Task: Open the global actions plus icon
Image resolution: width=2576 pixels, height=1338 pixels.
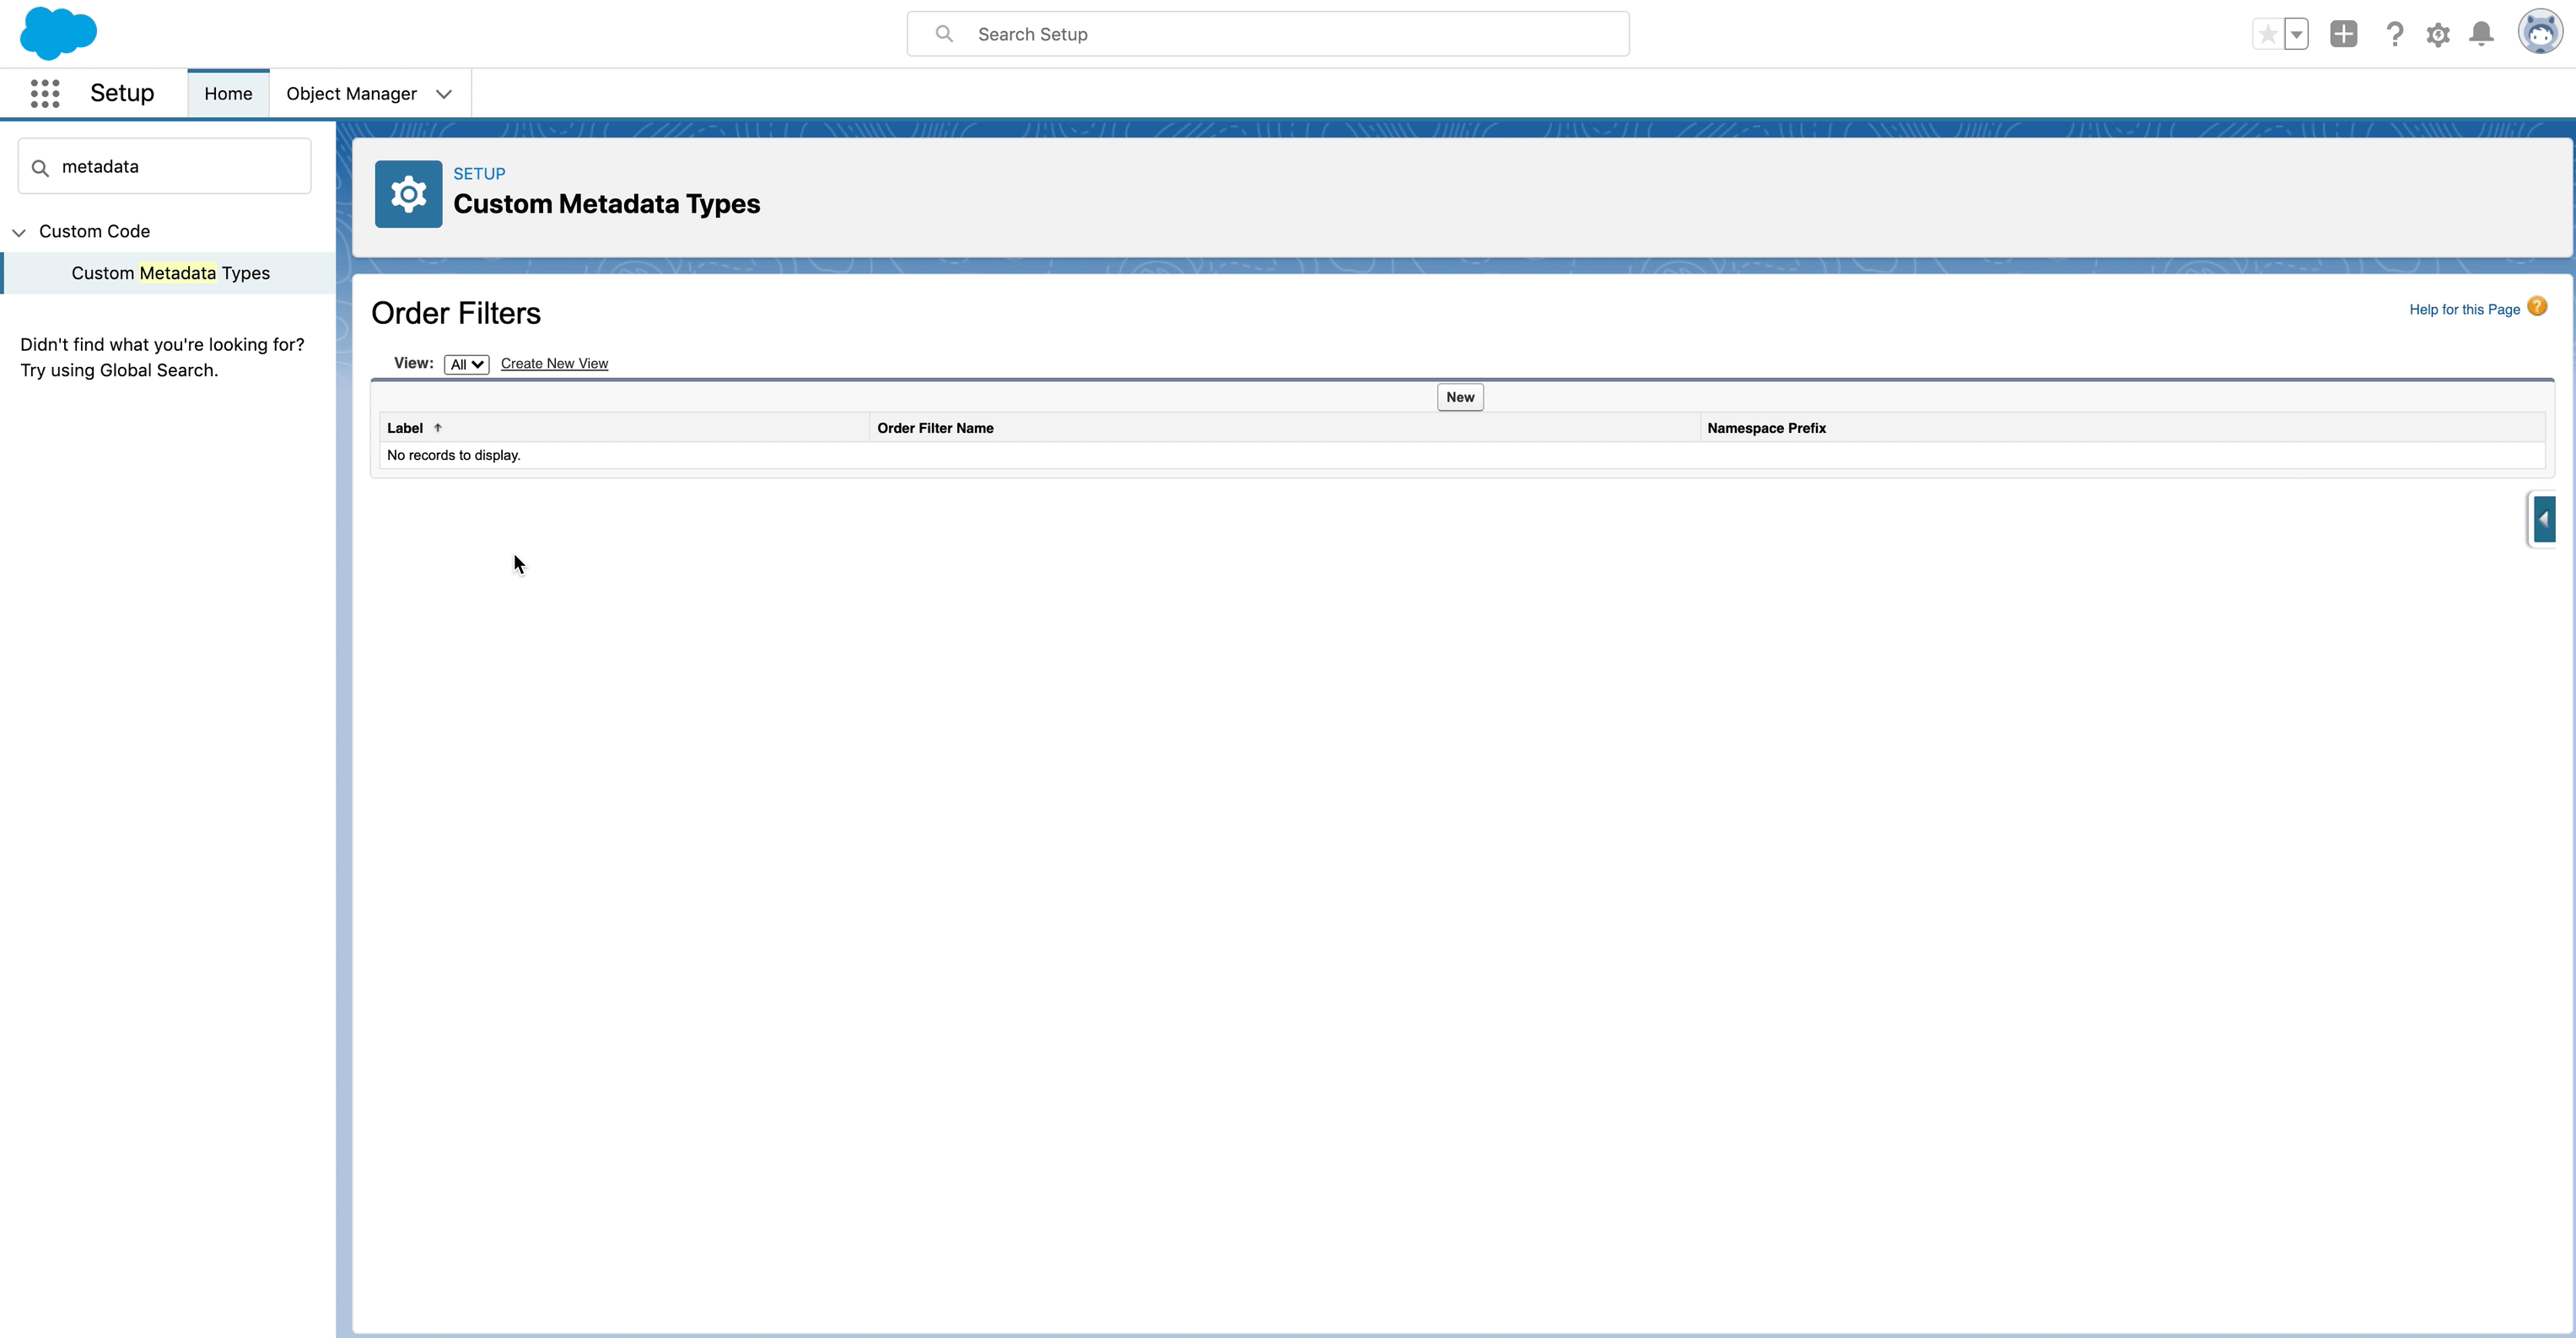Action: [x=2343, y=34]
